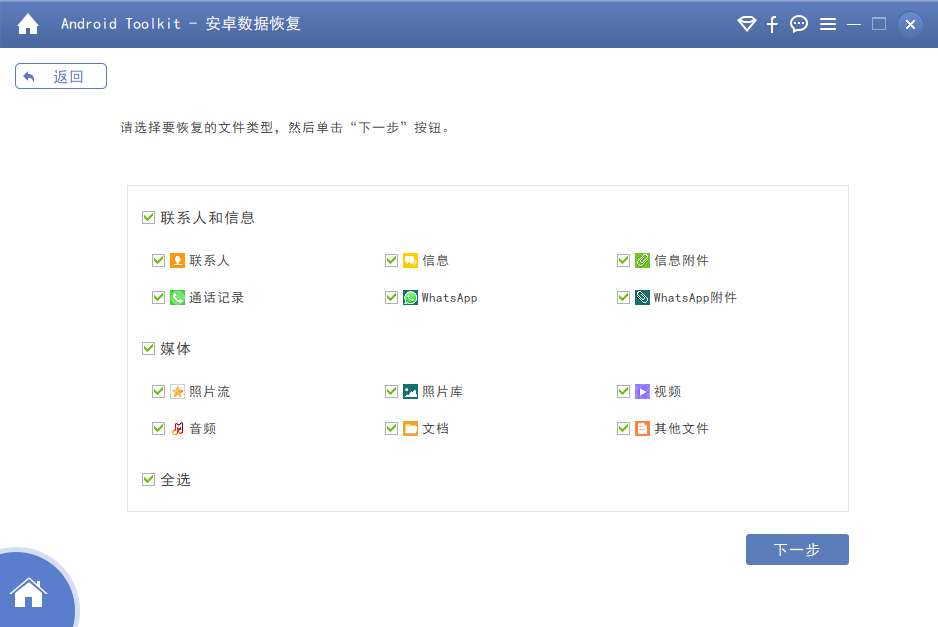Click the 返回 back button
This screenshot has width=938, height=627.
coord(60,75)
